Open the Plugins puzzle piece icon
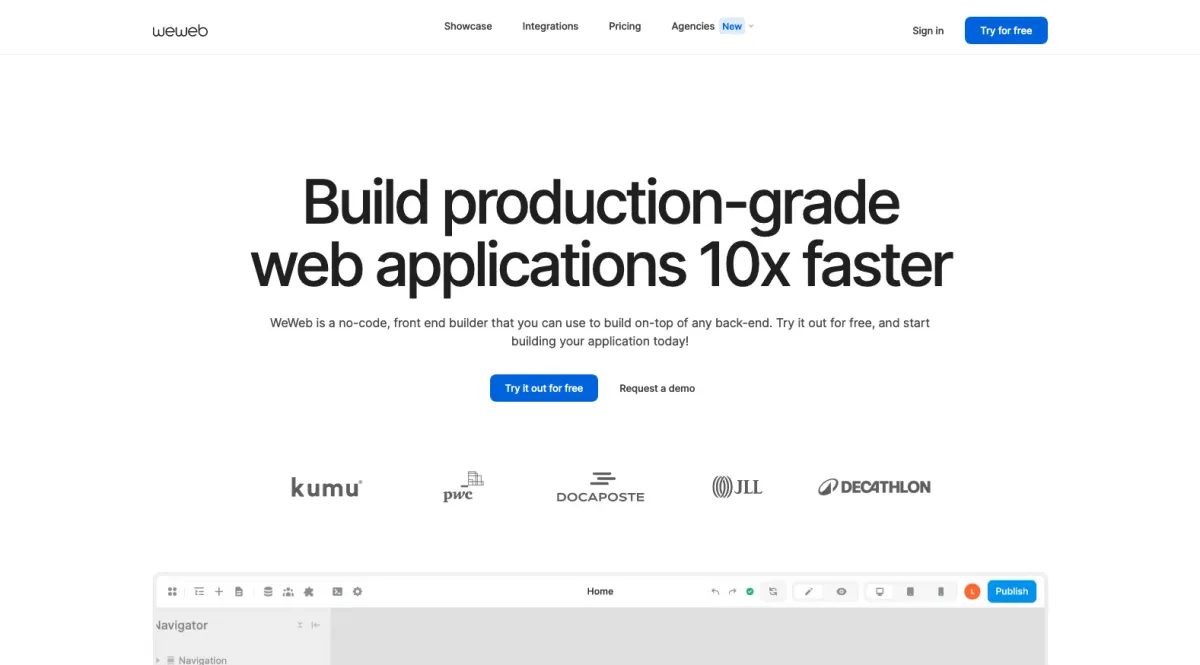Viewport: 1200px width, 665px height. click(308, 592)
